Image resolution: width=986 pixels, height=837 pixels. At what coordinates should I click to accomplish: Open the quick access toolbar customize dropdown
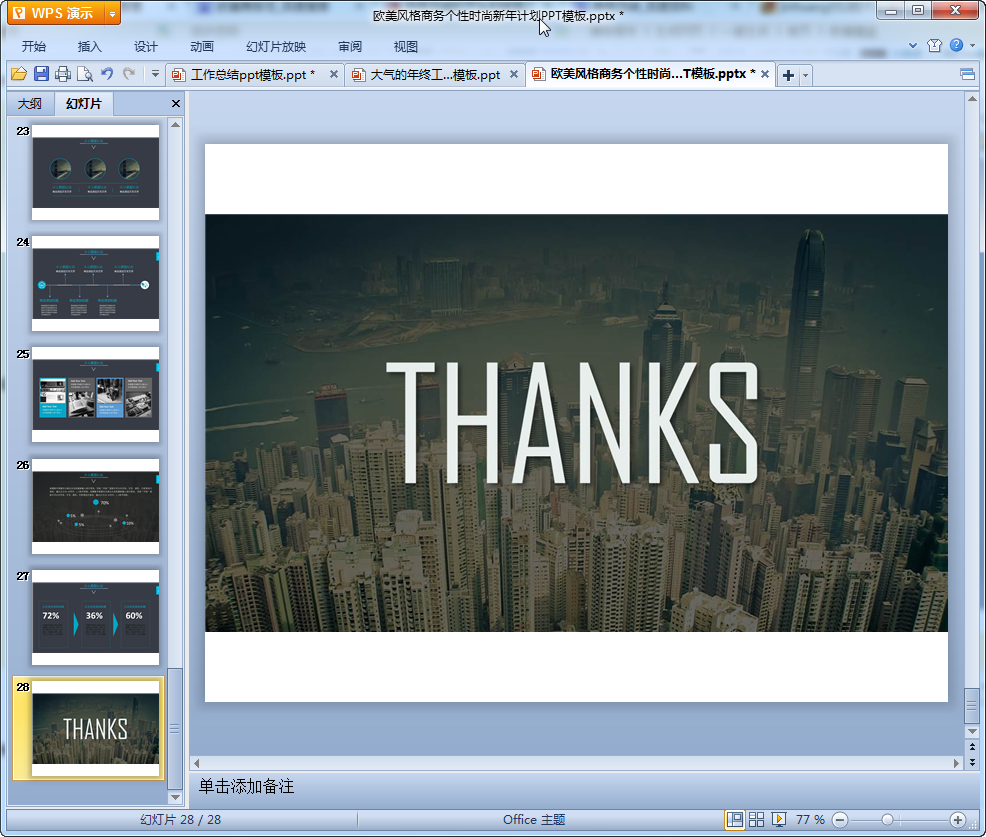pos(155,74)
